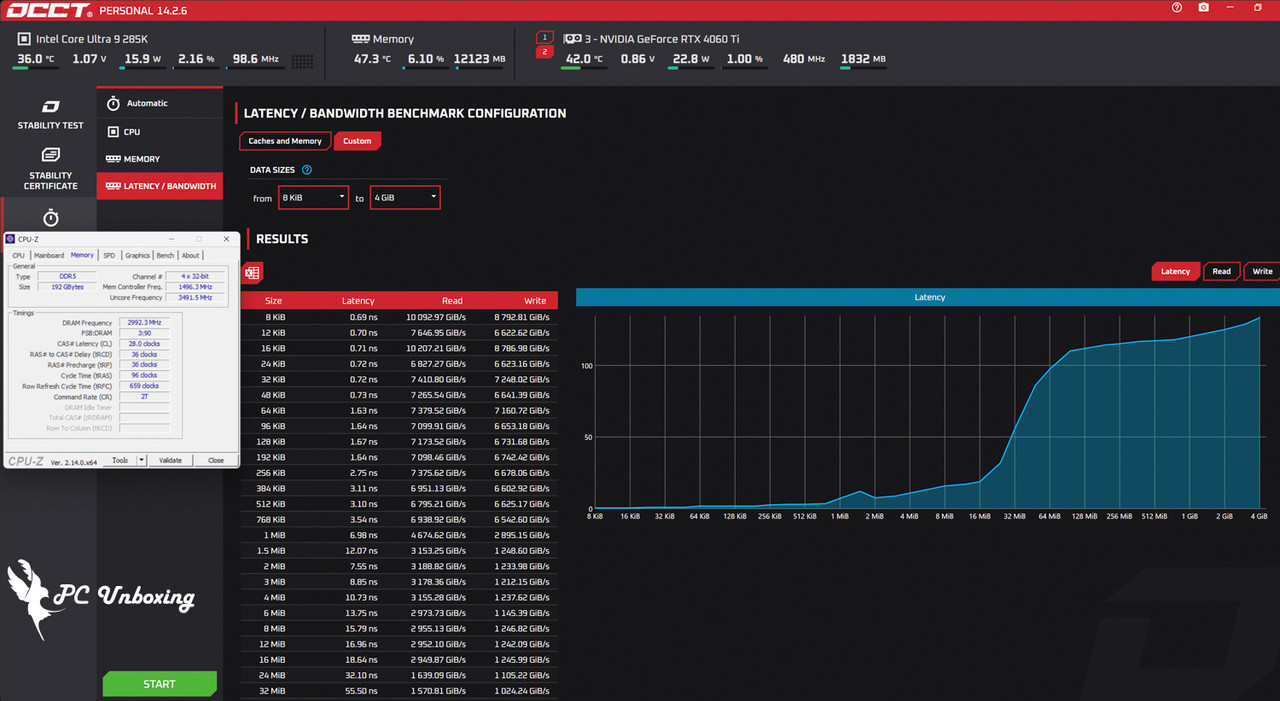Viewport: 1280px width, 701px height.
Task: Click write value 8 792.81 GiB/s
Action: (x=521, y=316)
